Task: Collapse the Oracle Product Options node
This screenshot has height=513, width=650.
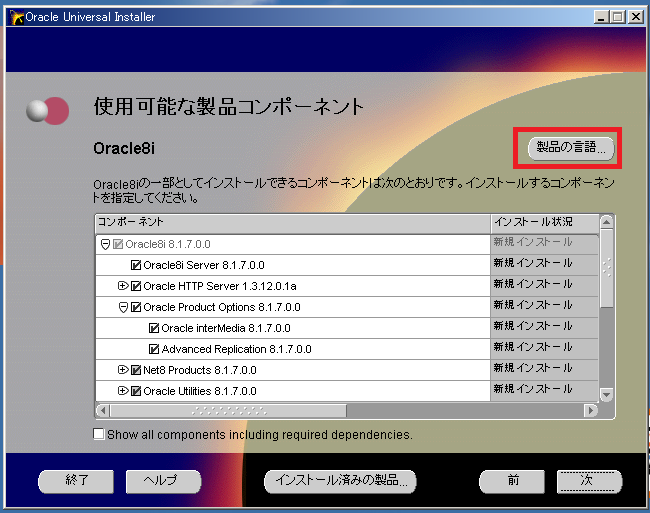Action: click(123, 307)
